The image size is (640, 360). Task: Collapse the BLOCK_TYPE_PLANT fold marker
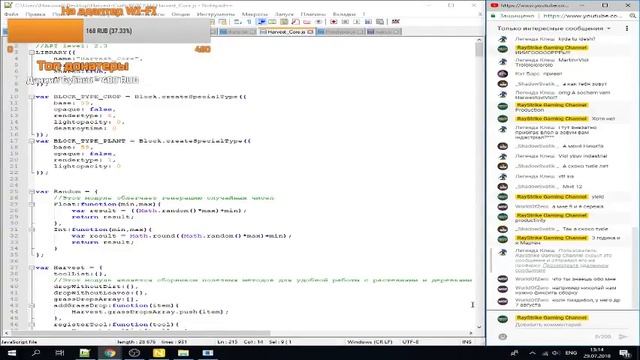[31, 141]
